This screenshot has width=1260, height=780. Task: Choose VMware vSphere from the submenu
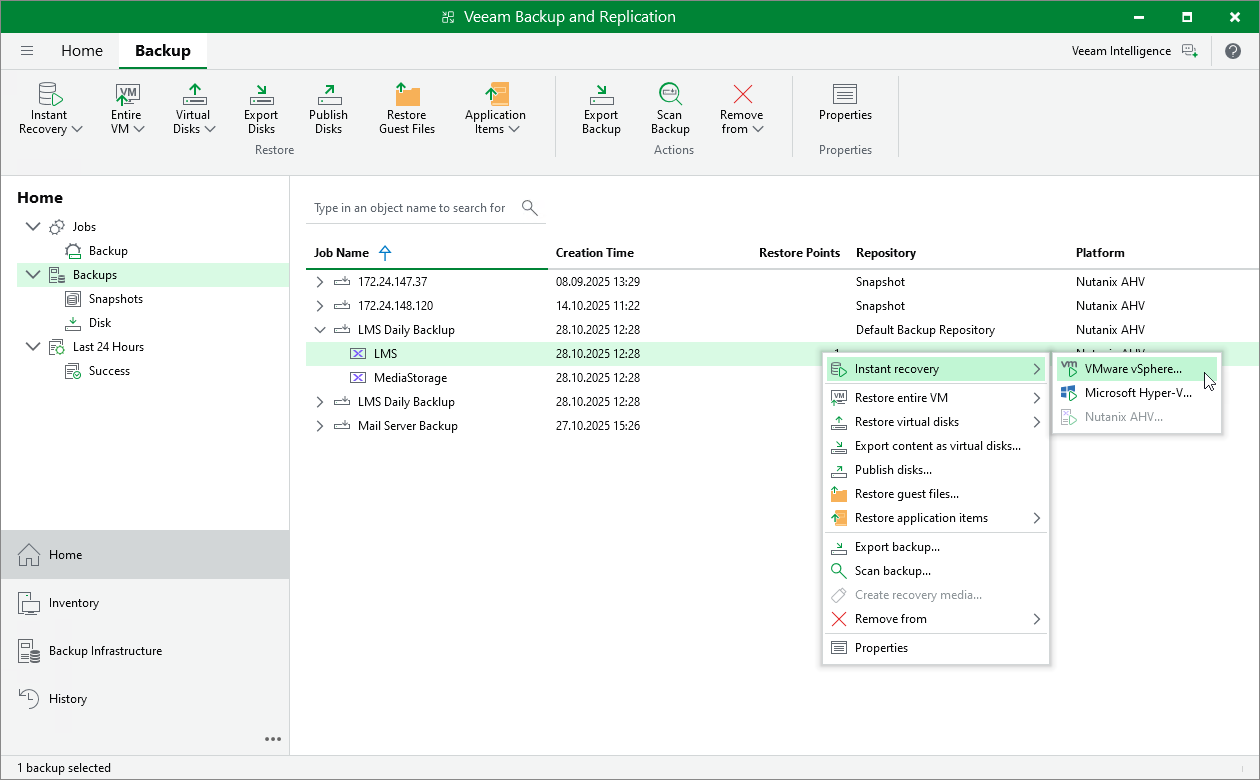[x=1132, y=369]
